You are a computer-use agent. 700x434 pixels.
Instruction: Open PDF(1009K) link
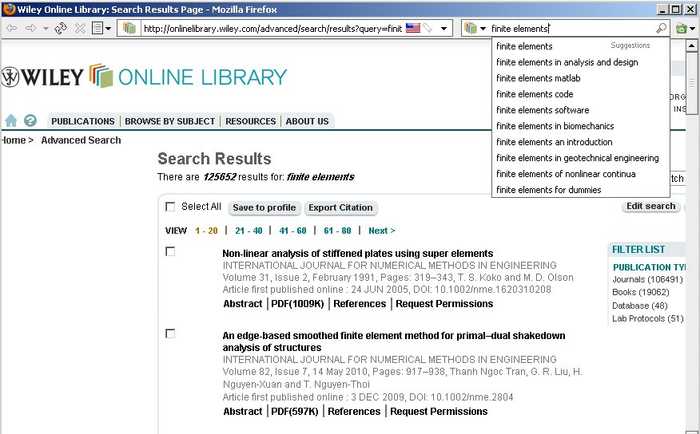[x=297, y=304]
